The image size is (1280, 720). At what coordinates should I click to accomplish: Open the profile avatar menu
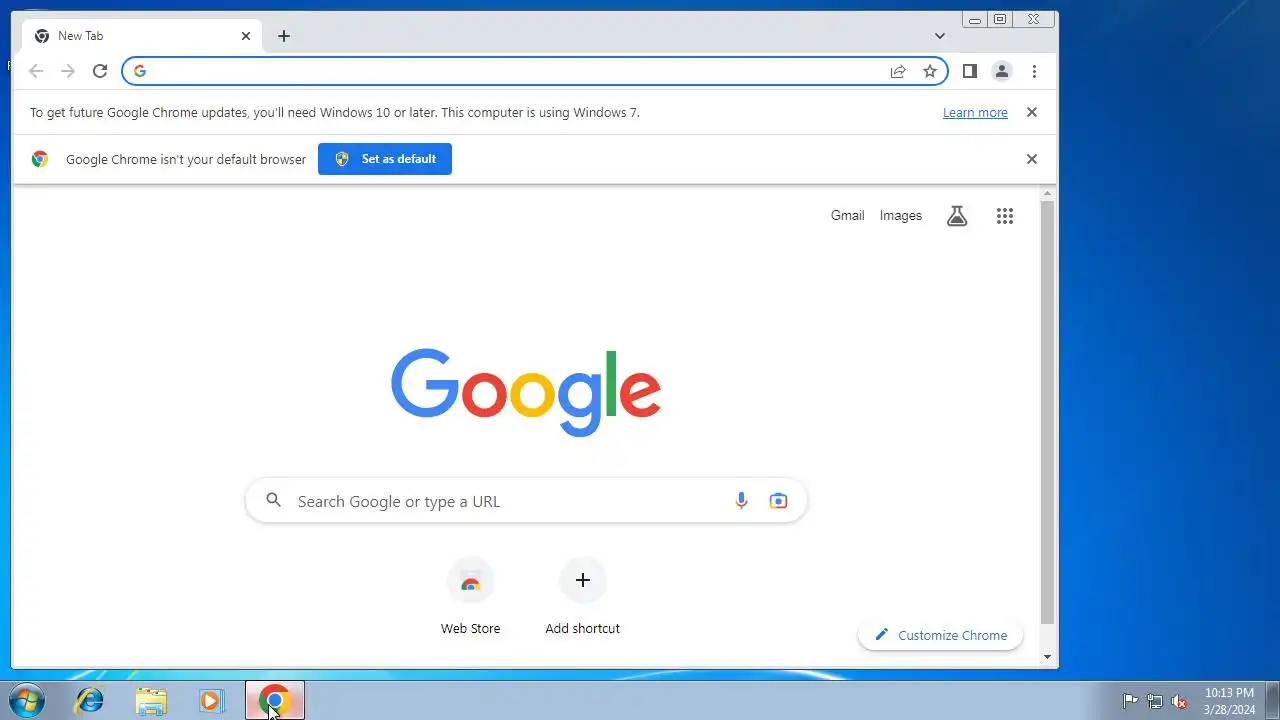pos(1001,71)
